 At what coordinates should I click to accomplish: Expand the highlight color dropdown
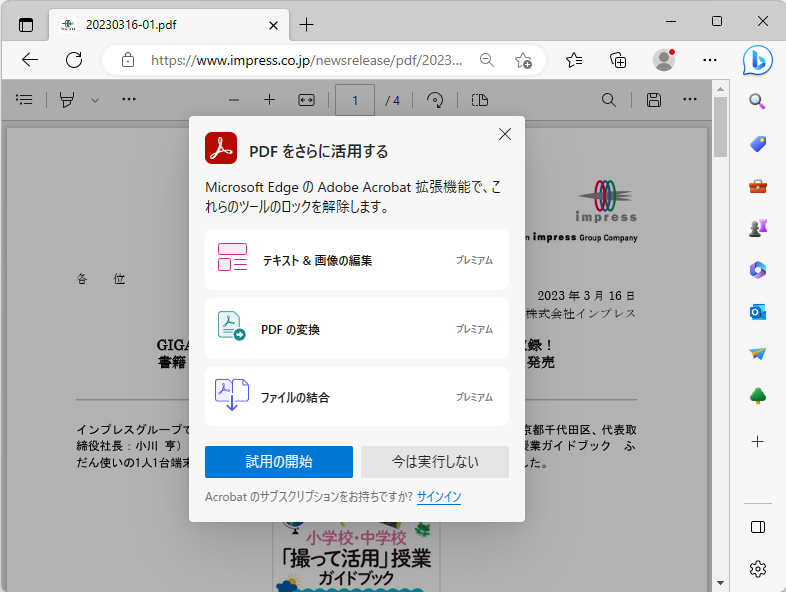[95, 100]
